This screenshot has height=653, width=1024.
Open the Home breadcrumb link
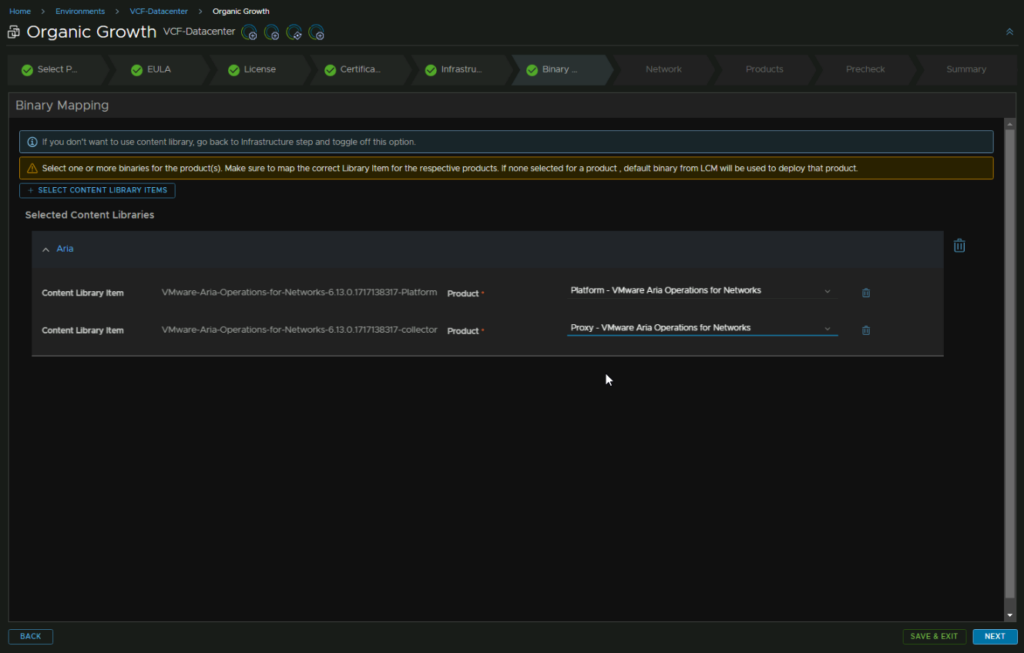[20, 11]
